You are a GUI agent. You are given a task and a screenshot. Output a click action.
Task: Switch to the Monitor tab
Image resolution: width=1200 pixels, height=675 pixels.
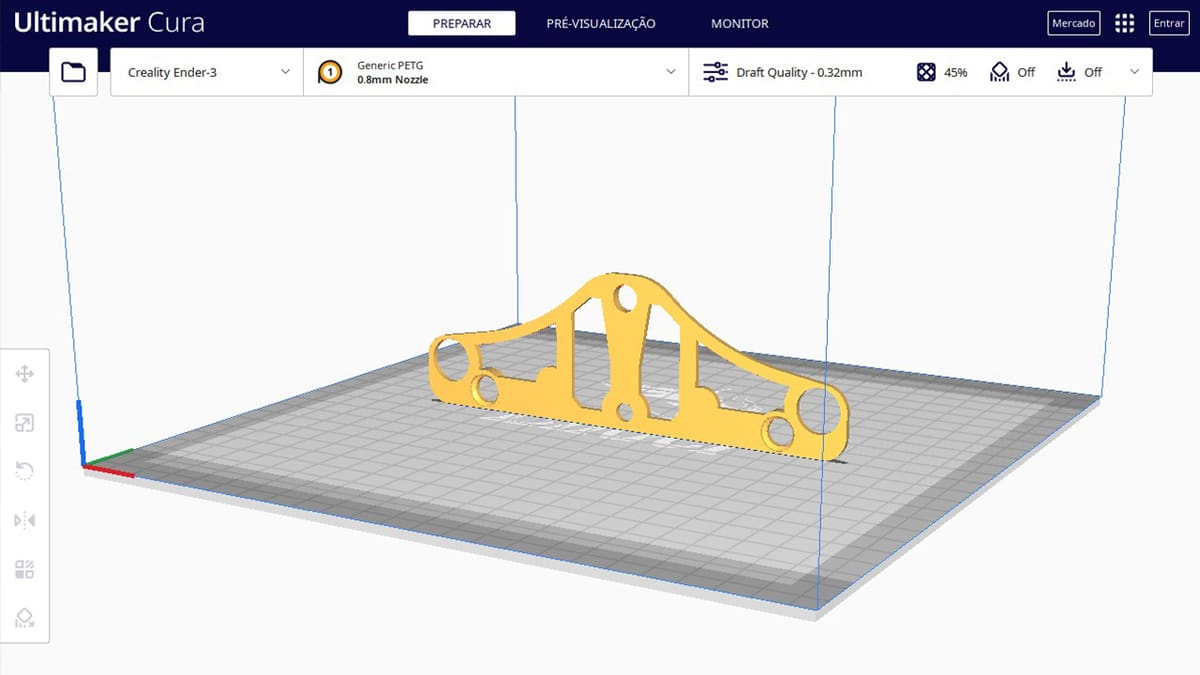[739, 23]
